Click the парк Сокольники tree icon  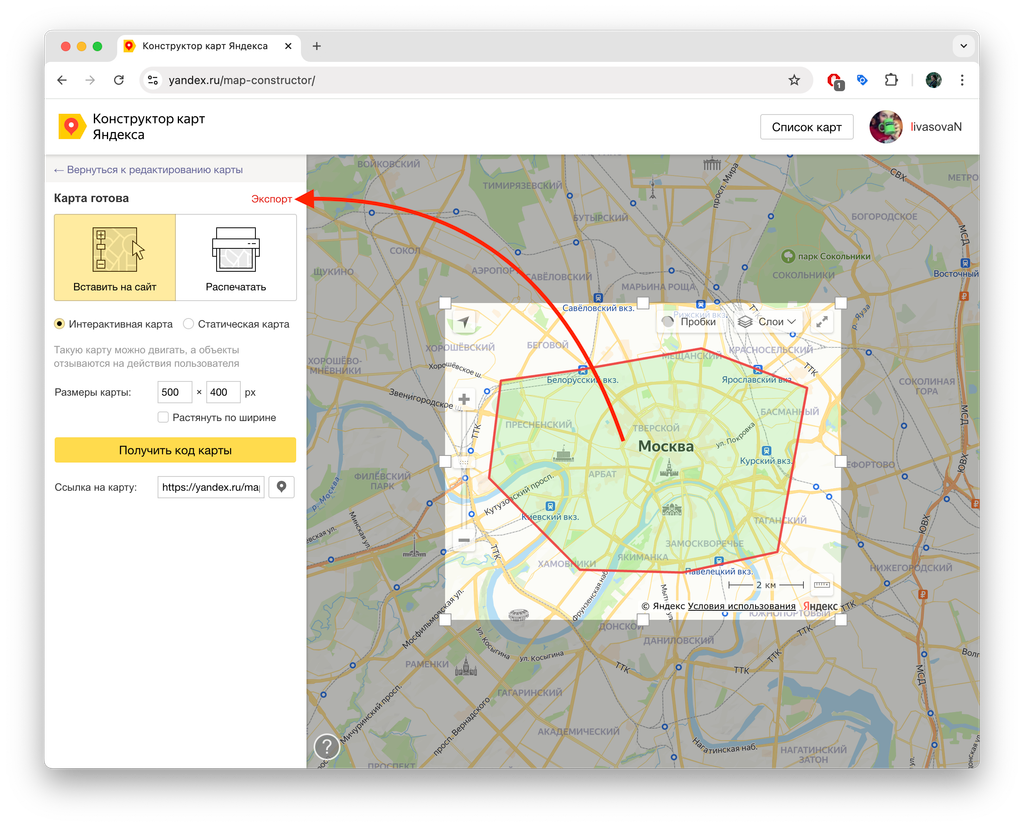tap(788, 256)
